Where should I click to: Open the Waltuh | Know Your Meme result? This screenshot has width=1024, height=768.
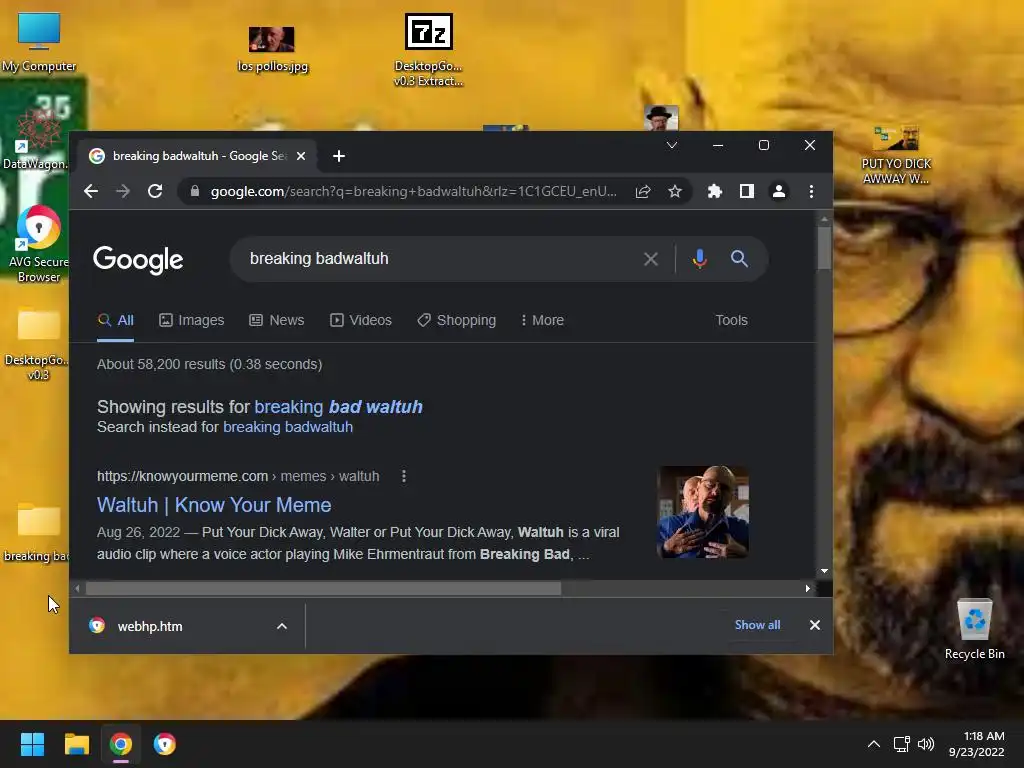[x=214, y=505]
